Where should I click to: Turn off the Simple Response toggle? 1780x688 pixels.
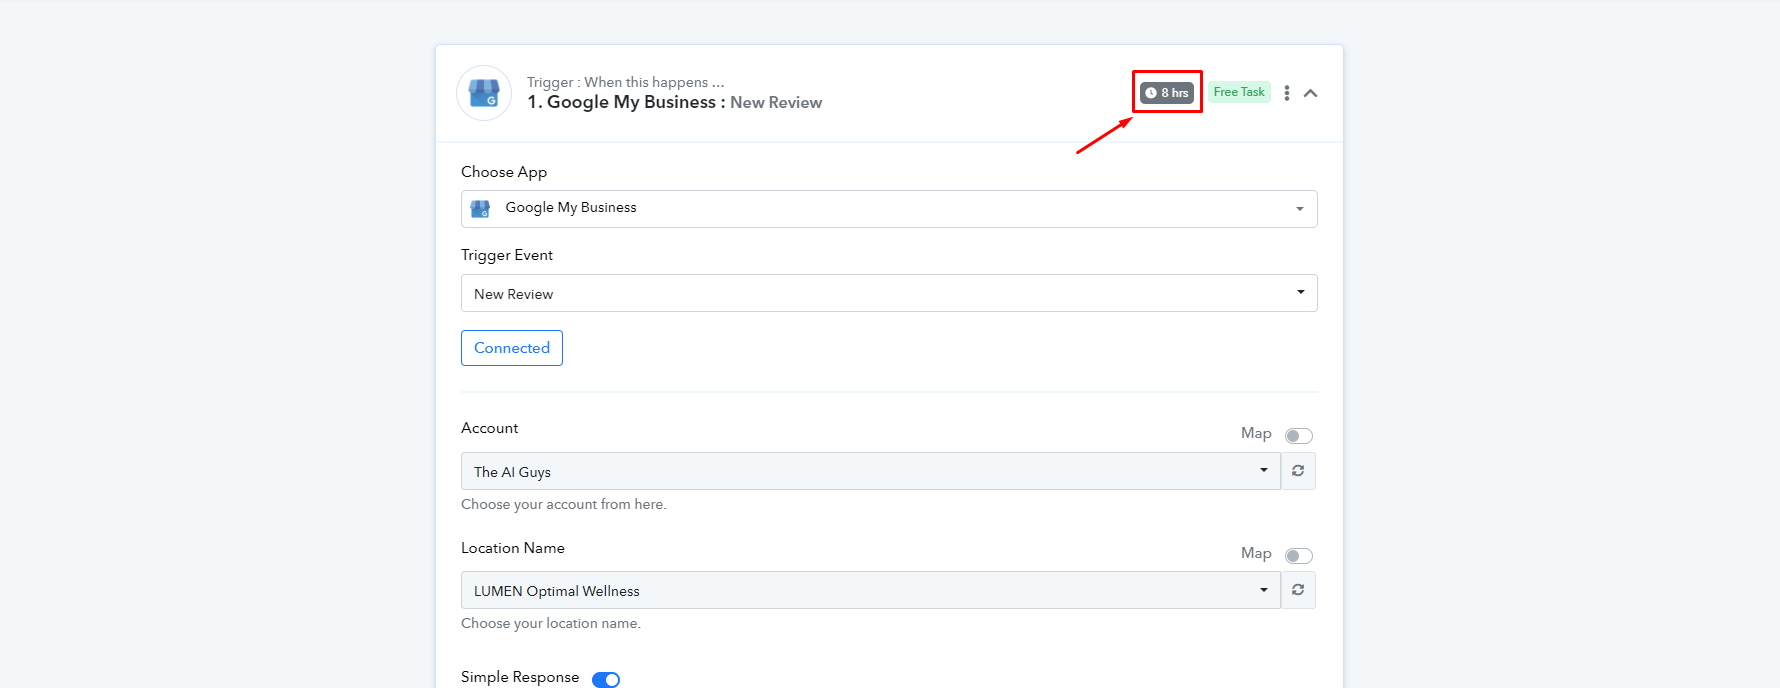coord(606,679)
